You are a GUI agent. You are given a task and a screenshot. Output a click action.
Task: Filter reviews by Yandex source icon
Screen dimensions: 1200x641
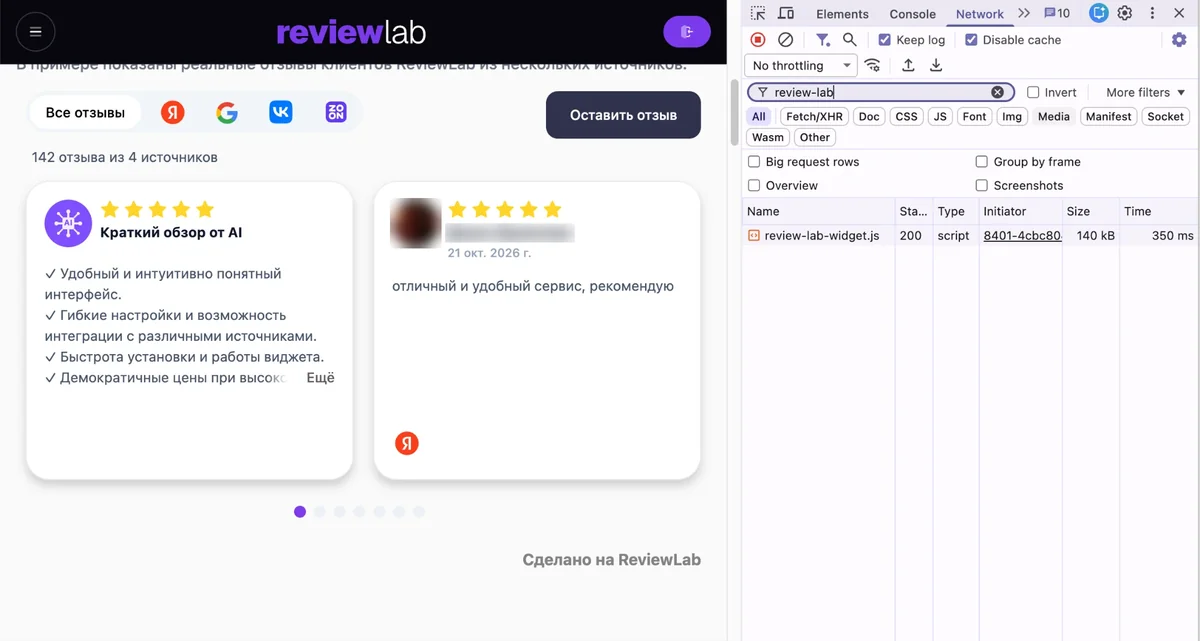(x=173, y=113)
